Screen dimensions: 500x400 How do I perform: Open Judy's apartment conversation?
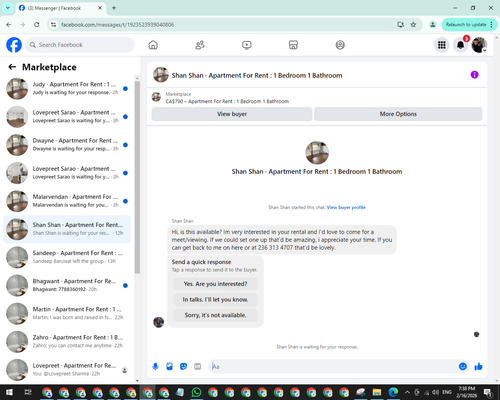click(67, 89)
